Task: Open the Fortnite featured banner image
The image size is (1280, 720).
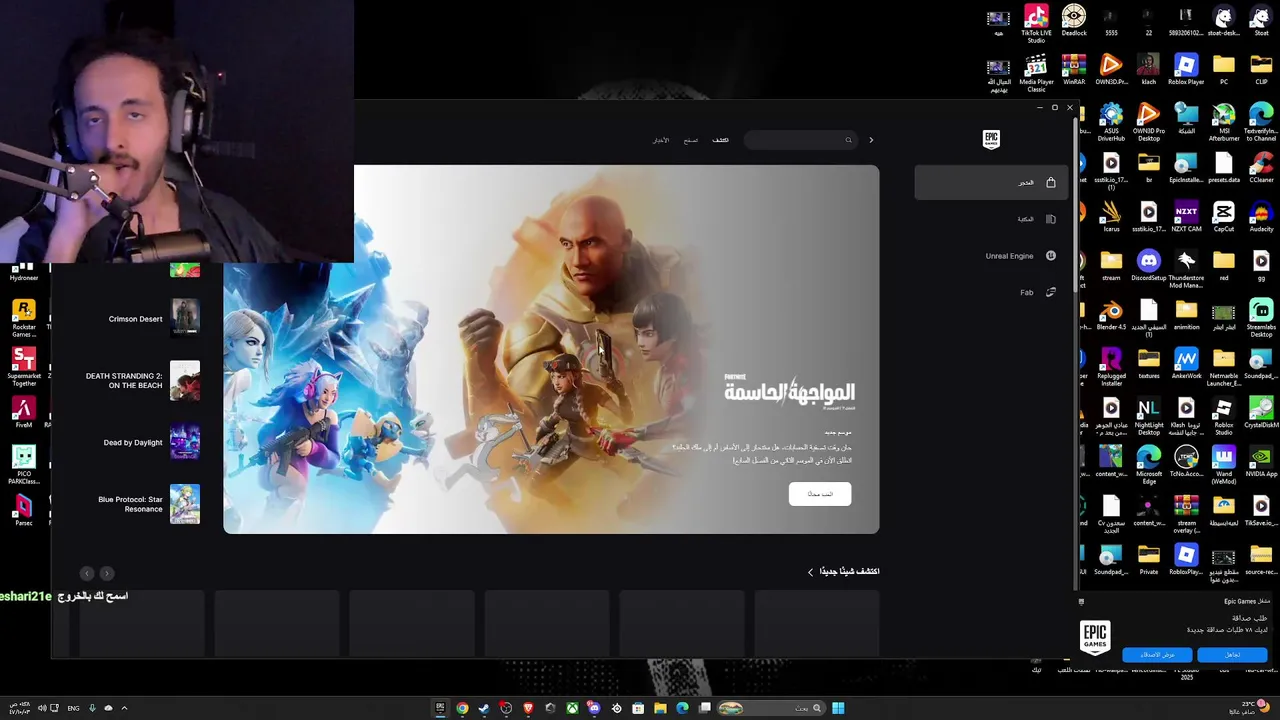Action: (551, 349)
